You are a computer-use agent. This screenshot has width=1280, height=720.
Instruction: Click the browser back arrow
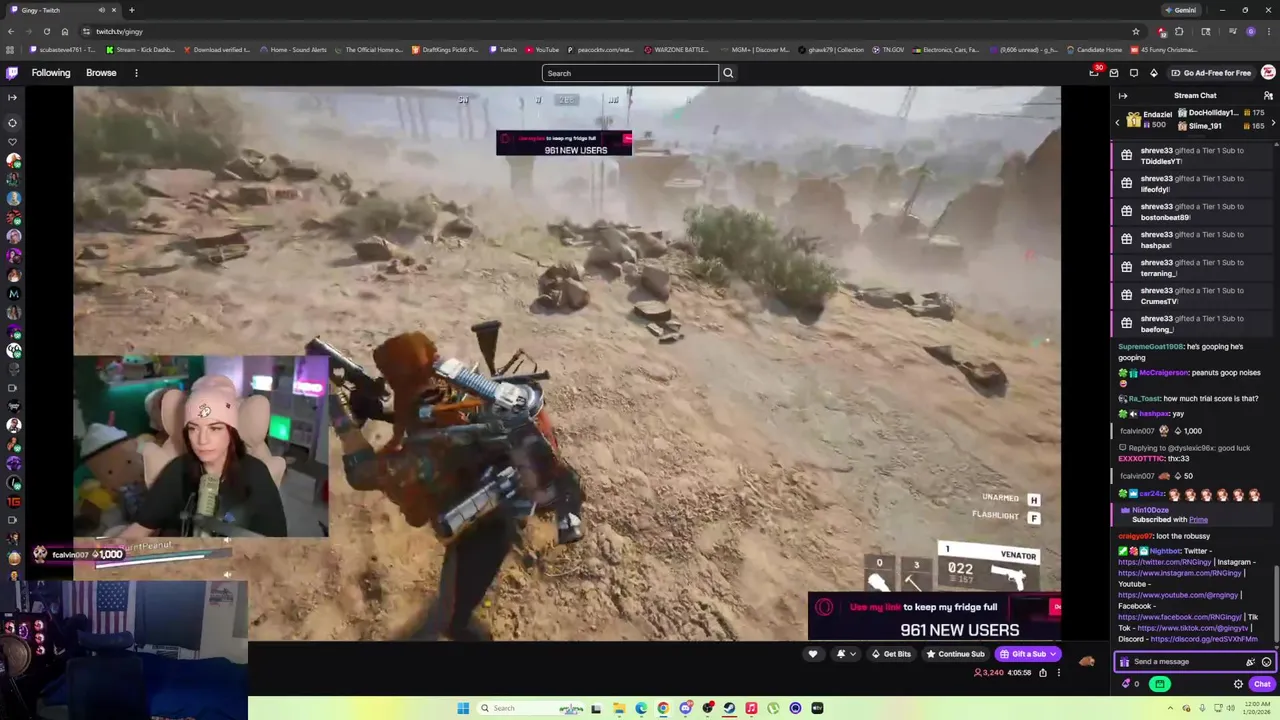(11, 31)
